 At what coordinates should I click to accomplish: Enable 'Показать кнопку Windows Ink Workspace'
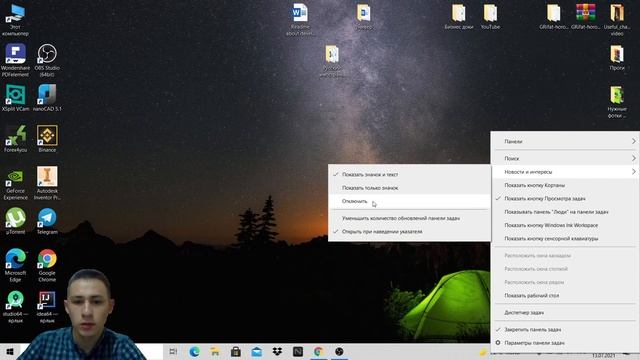pos(565,225)
